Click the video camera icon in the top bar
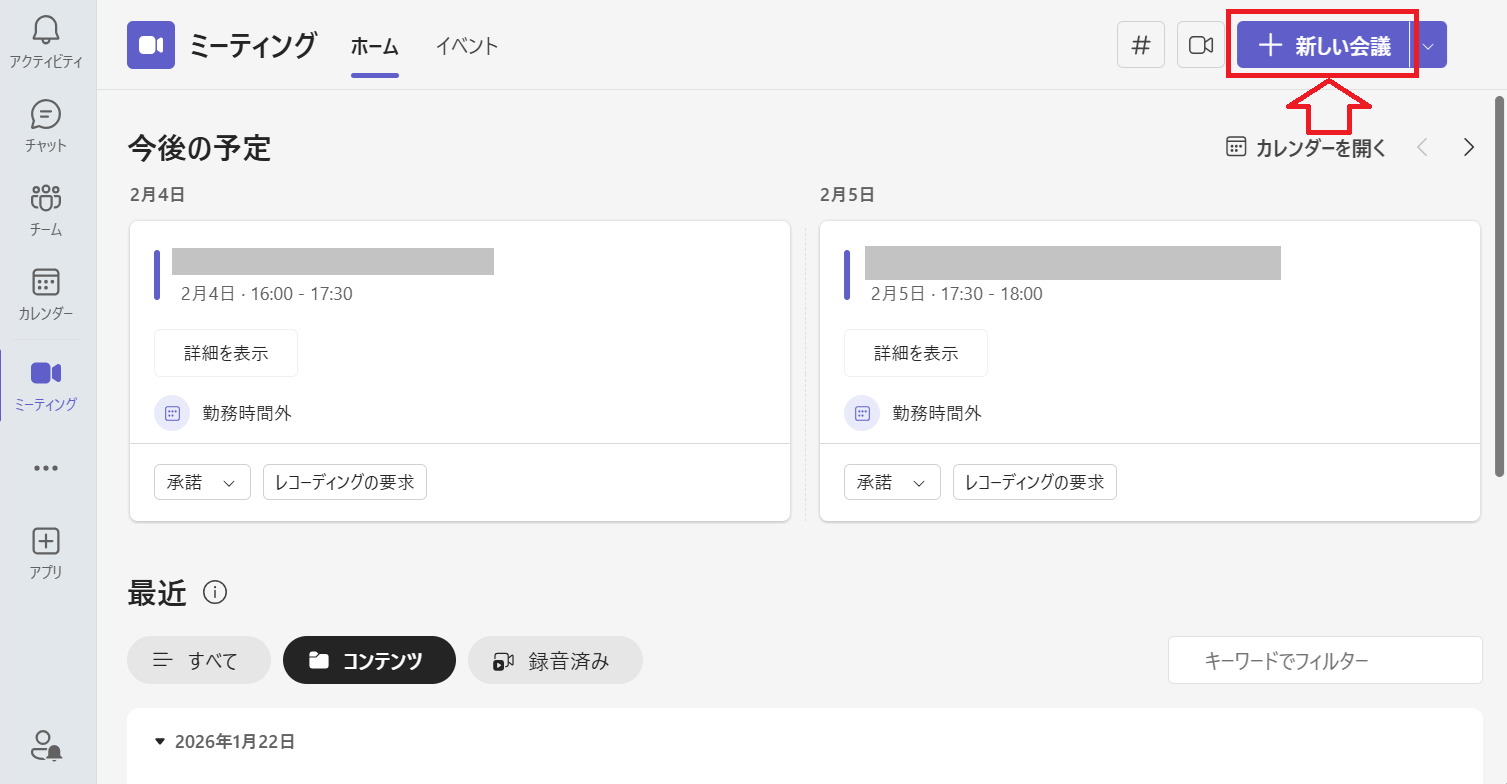This screenshot has height=784, width=1507. click(x=1201, y=44)
